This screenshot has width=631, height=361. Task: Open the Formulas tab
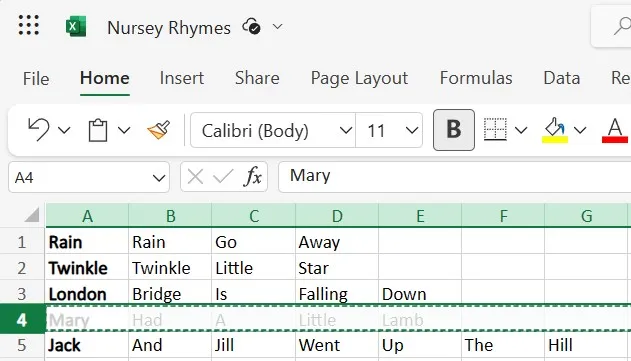(476, 78)
